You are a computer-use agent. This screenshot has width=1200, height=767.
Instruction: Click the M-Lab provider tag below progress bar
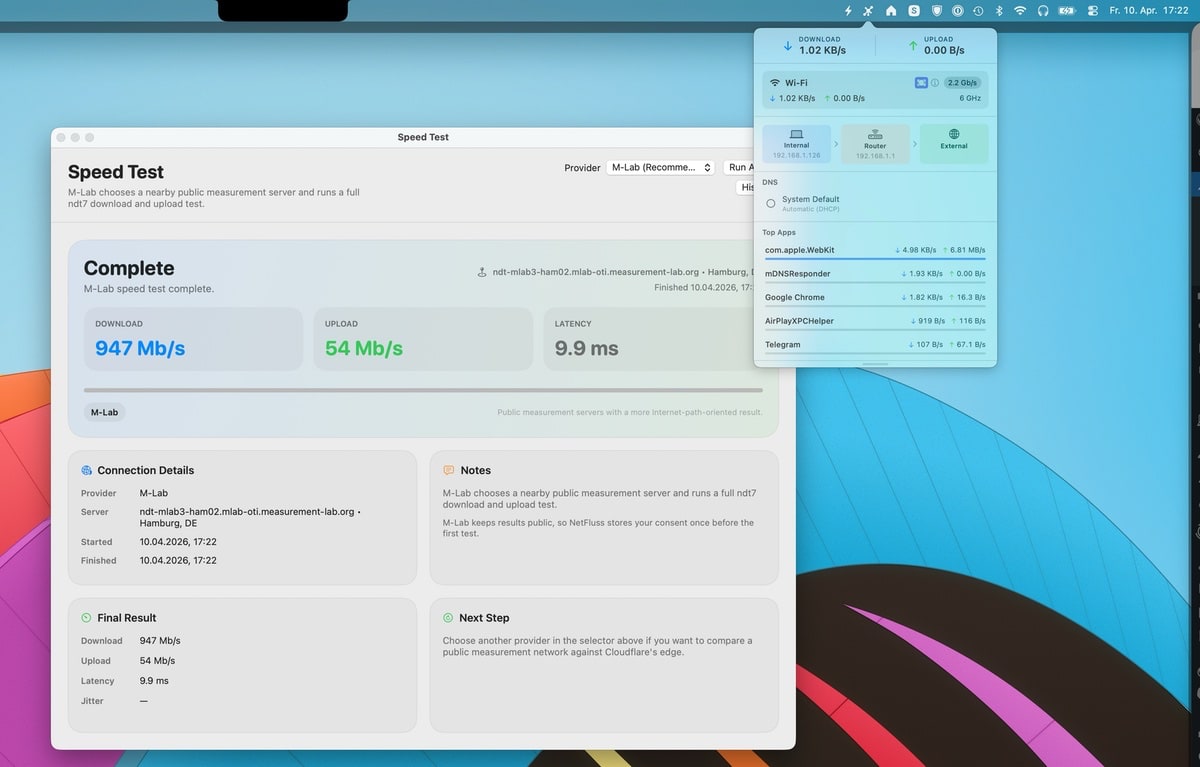[x=104, y=412]
